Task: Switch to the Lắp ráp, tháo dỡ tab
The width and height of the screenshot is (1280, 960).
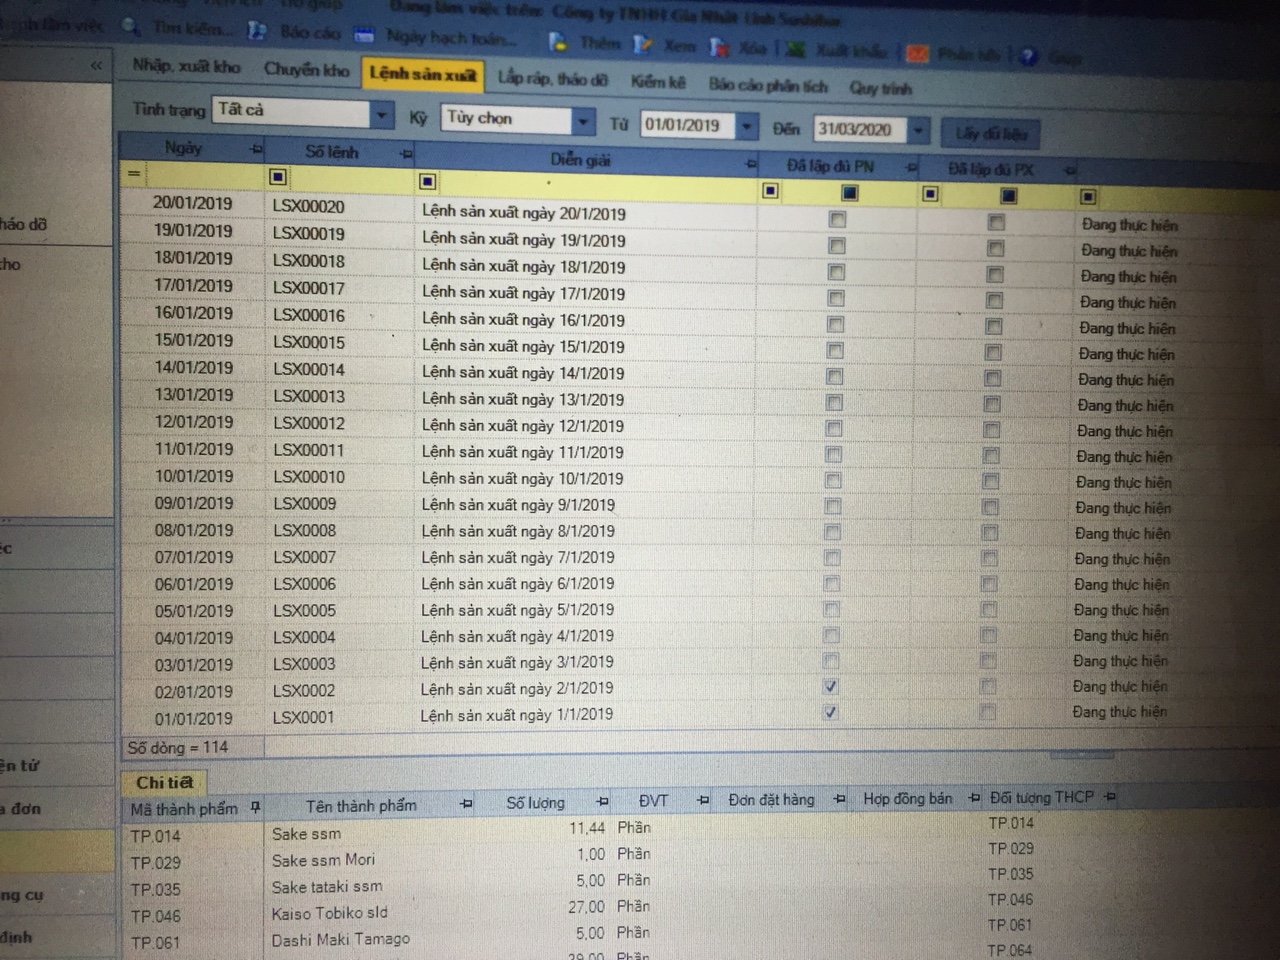Action: [x=553, y=78]
